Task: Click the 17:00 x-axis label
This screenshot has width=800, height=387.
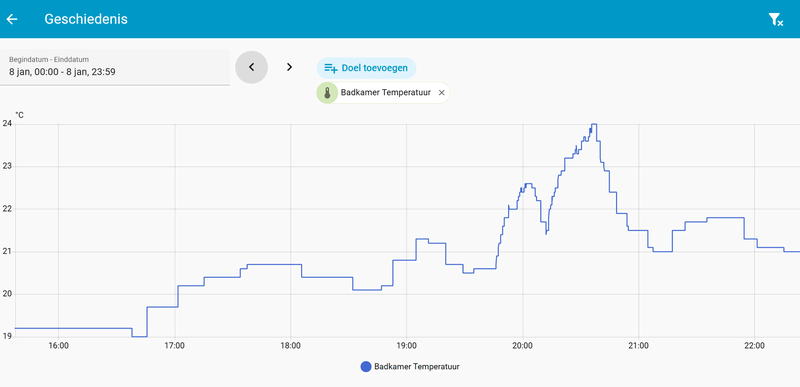Action: (174, 346)
